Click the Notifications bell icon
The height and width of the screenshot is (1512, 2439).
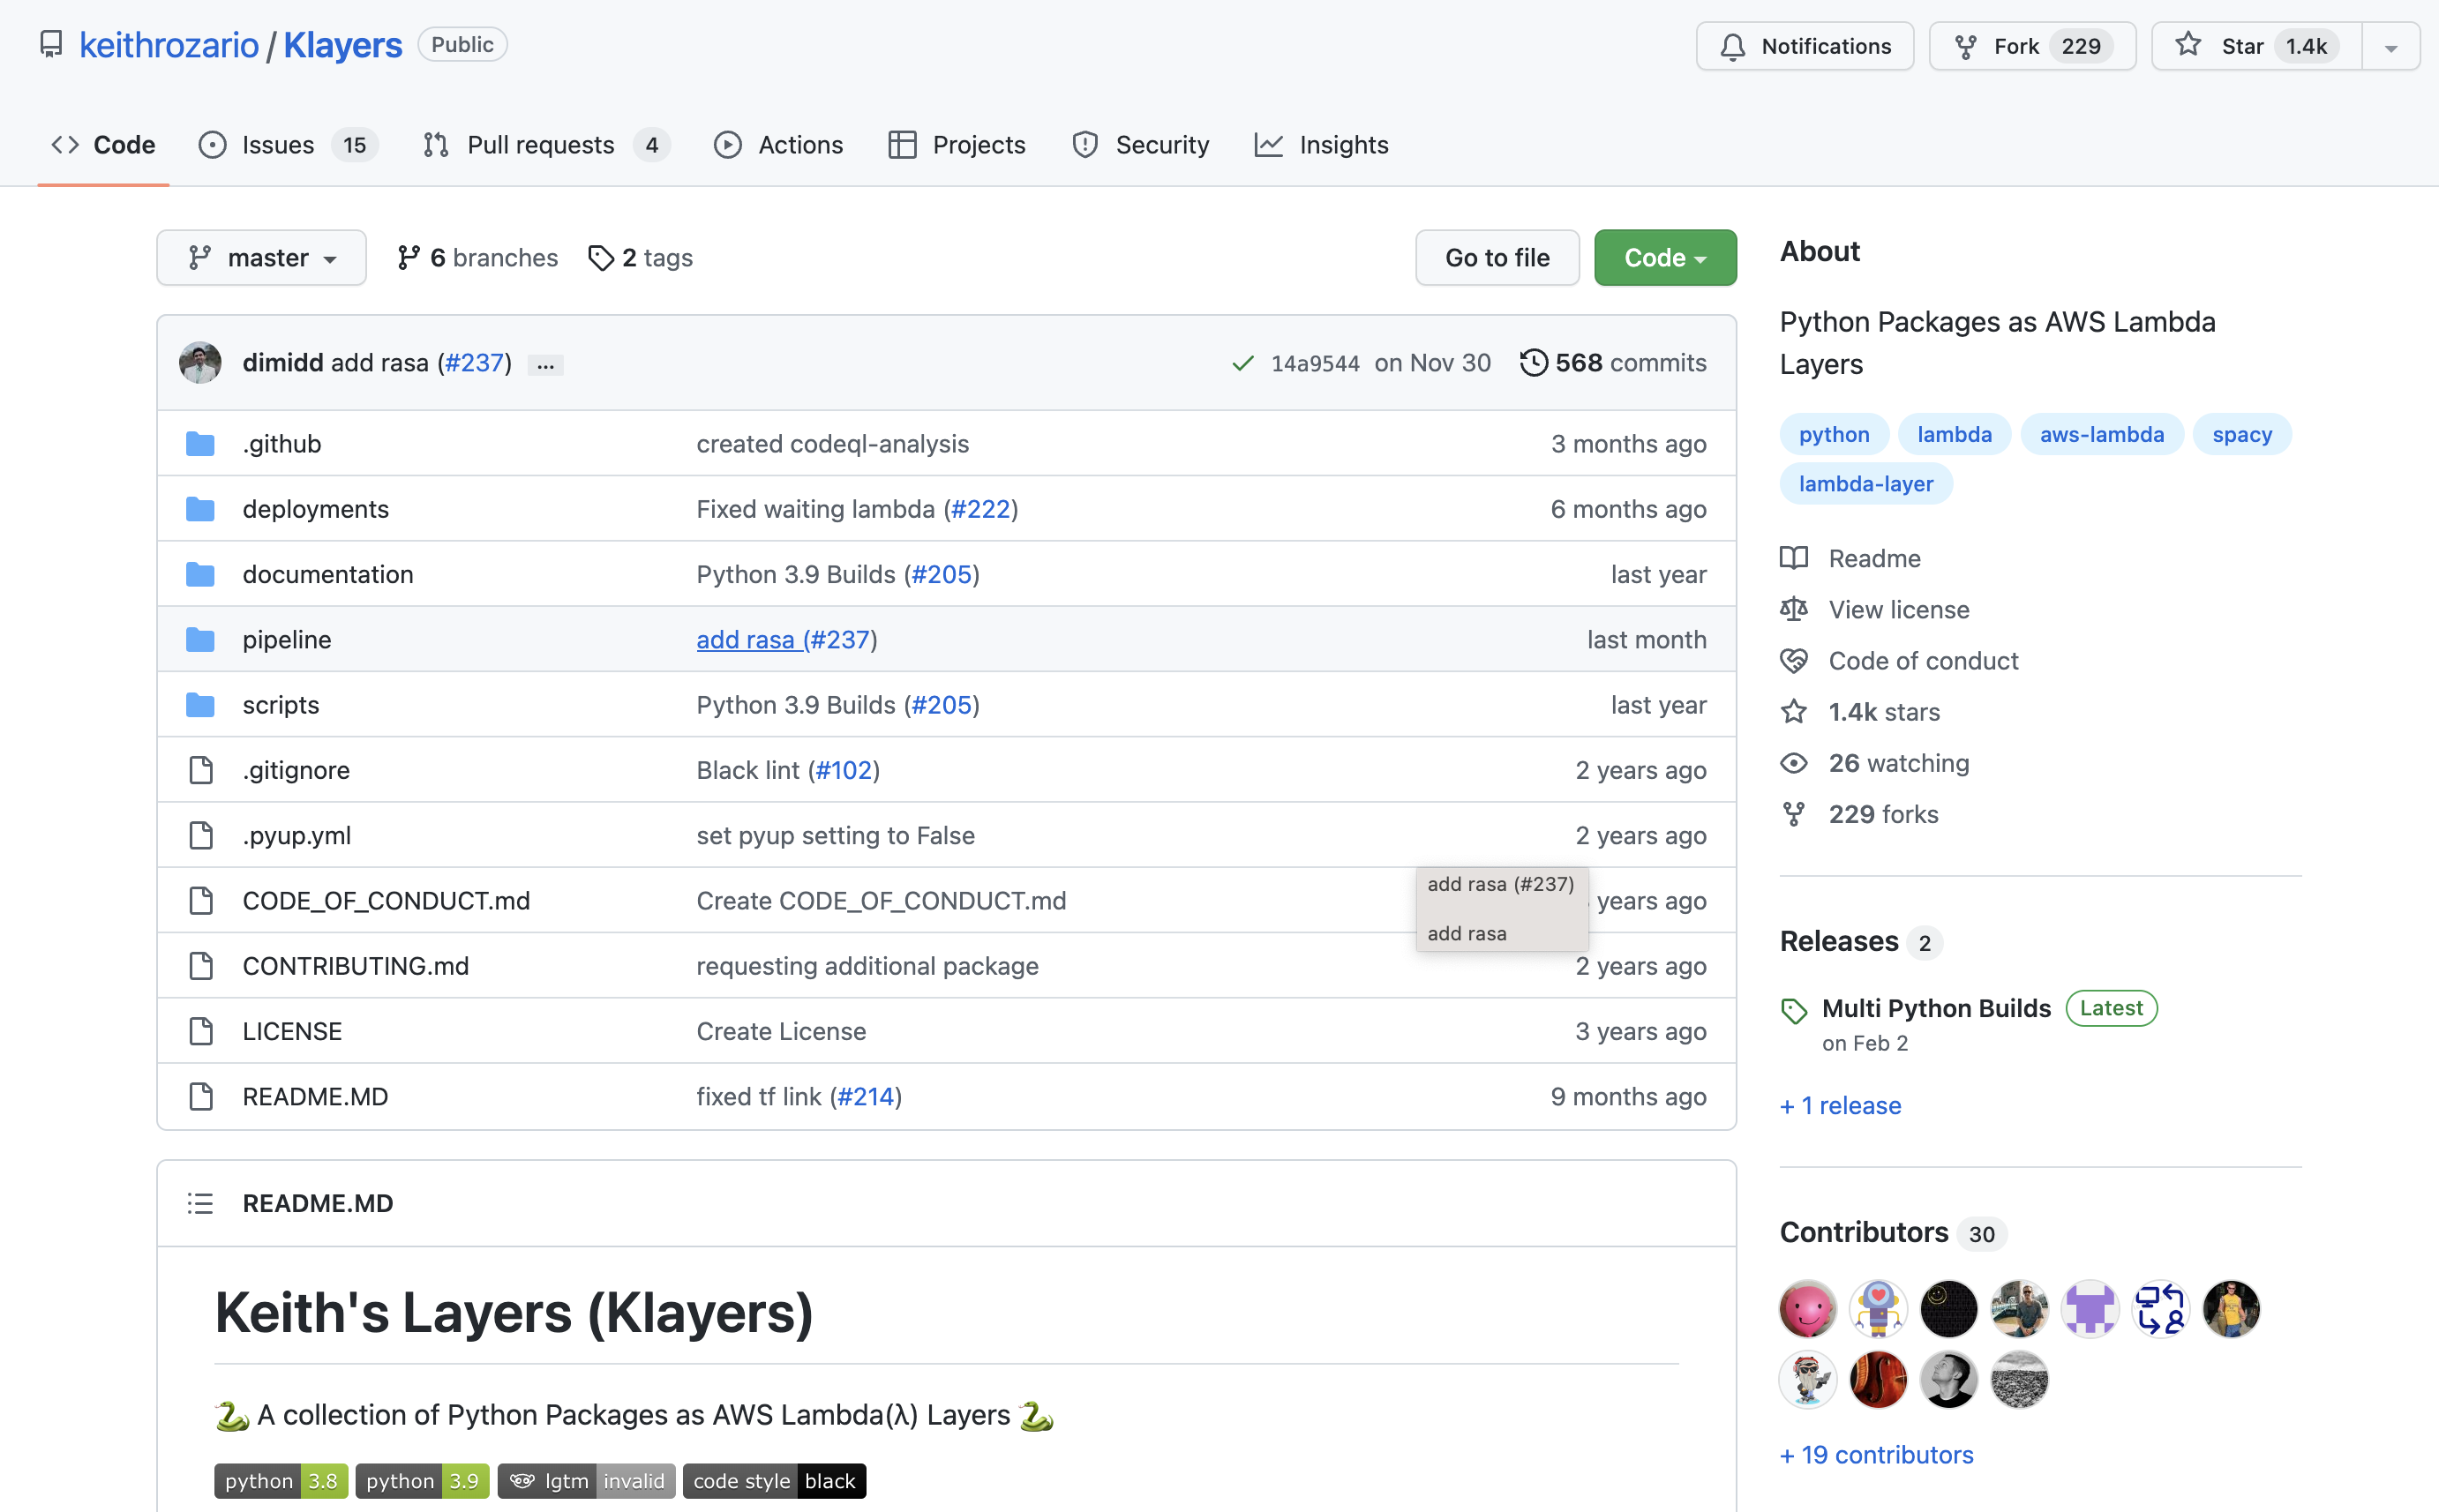click(x=1733, y=46)
